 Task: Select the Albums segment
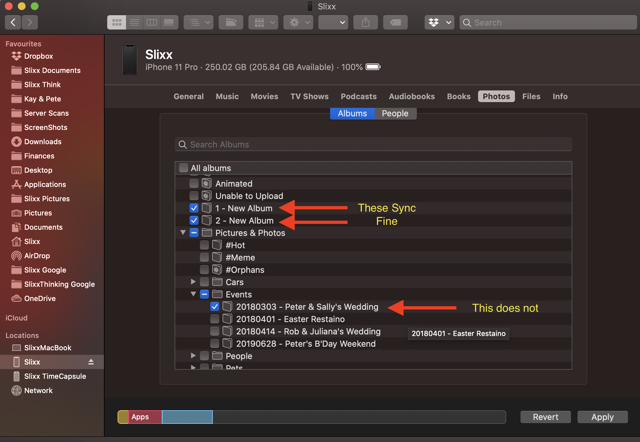point(352,113)
